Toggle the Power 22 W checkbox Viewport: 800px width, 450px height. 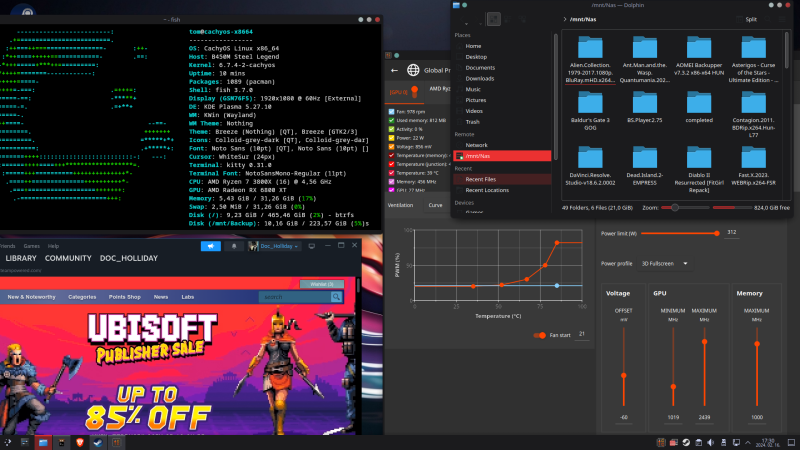391,138
